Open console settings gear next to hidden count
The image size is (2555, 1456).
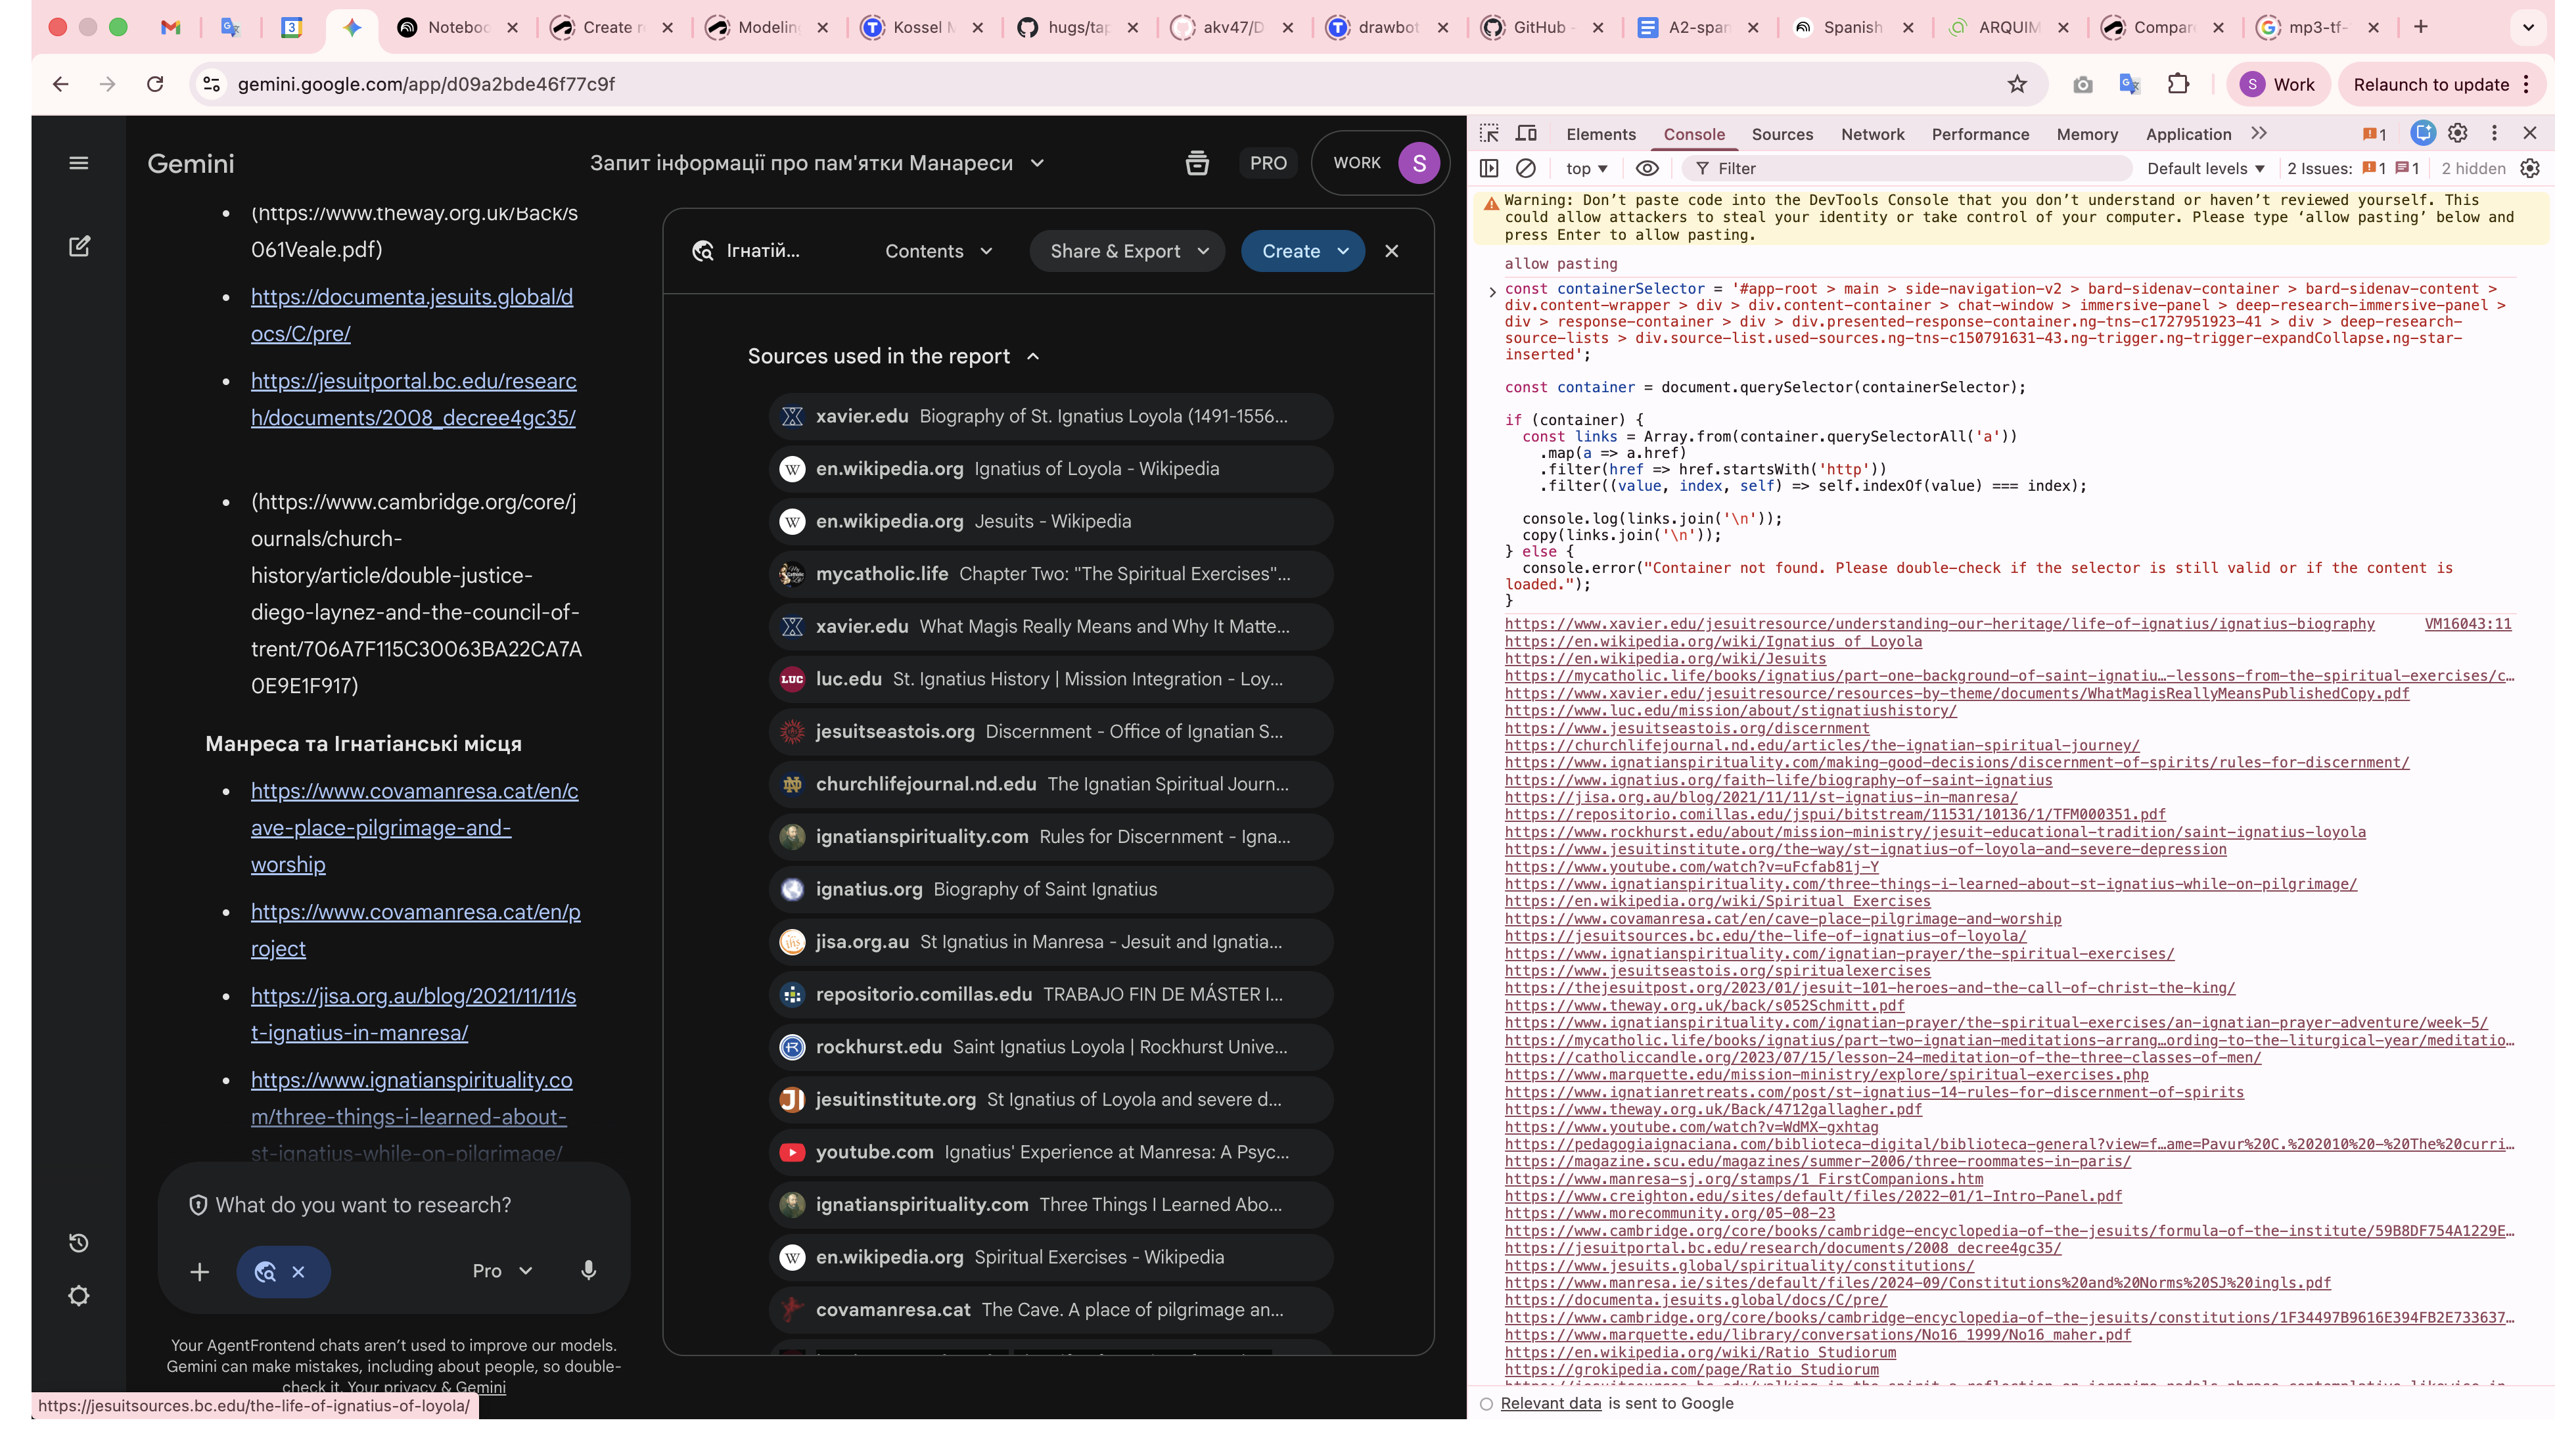(2530, 168)
